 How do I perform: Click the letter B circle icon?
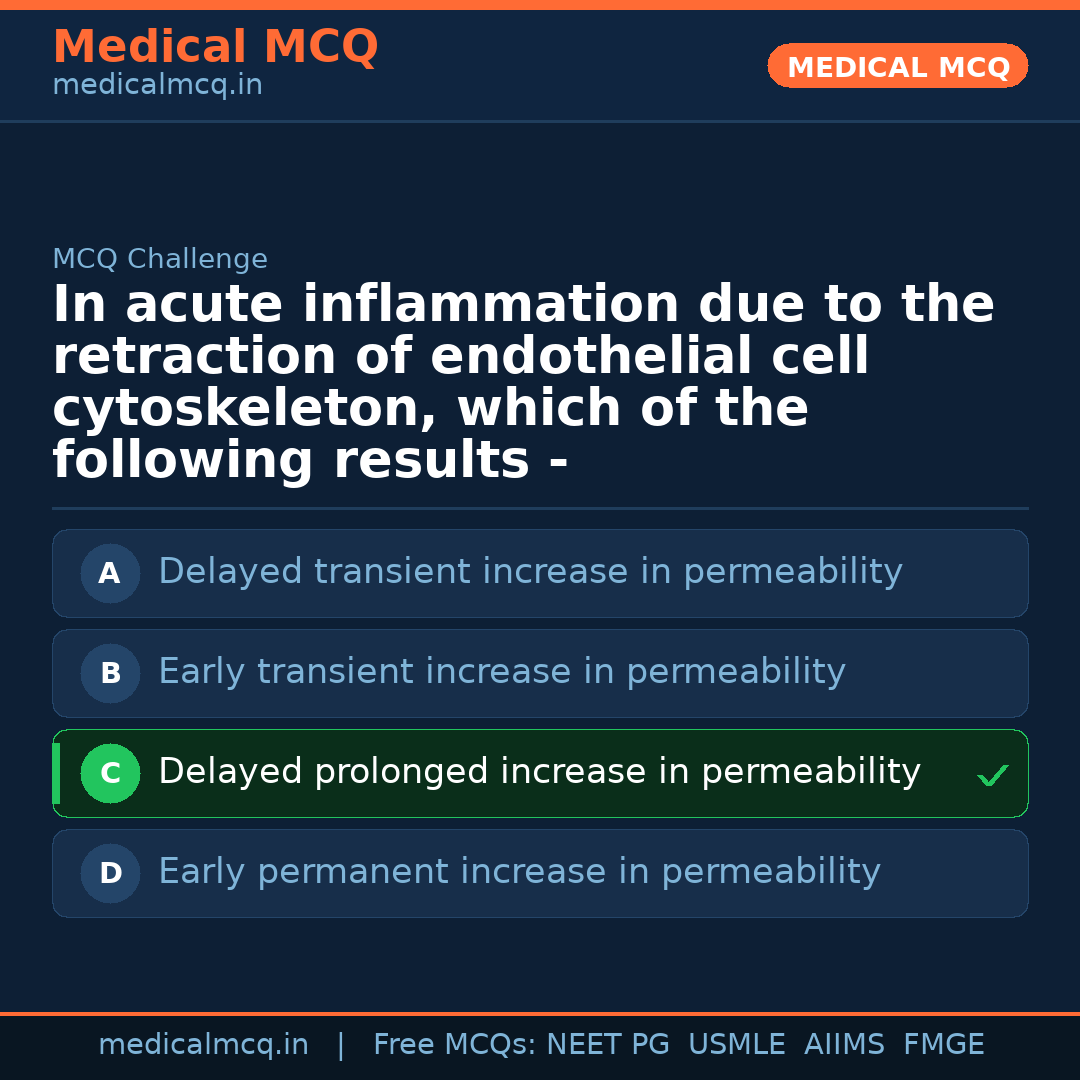point(110,673)
